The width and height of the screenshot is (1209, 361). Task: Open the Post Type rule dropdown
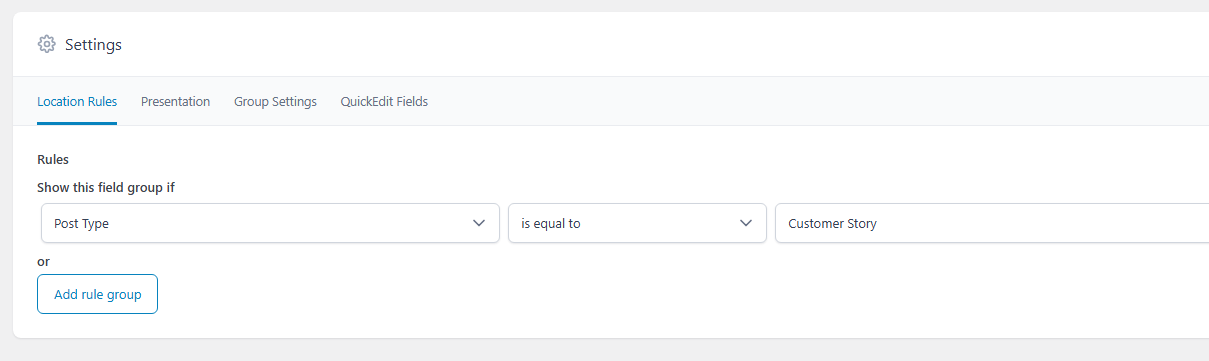coord(270,223)
